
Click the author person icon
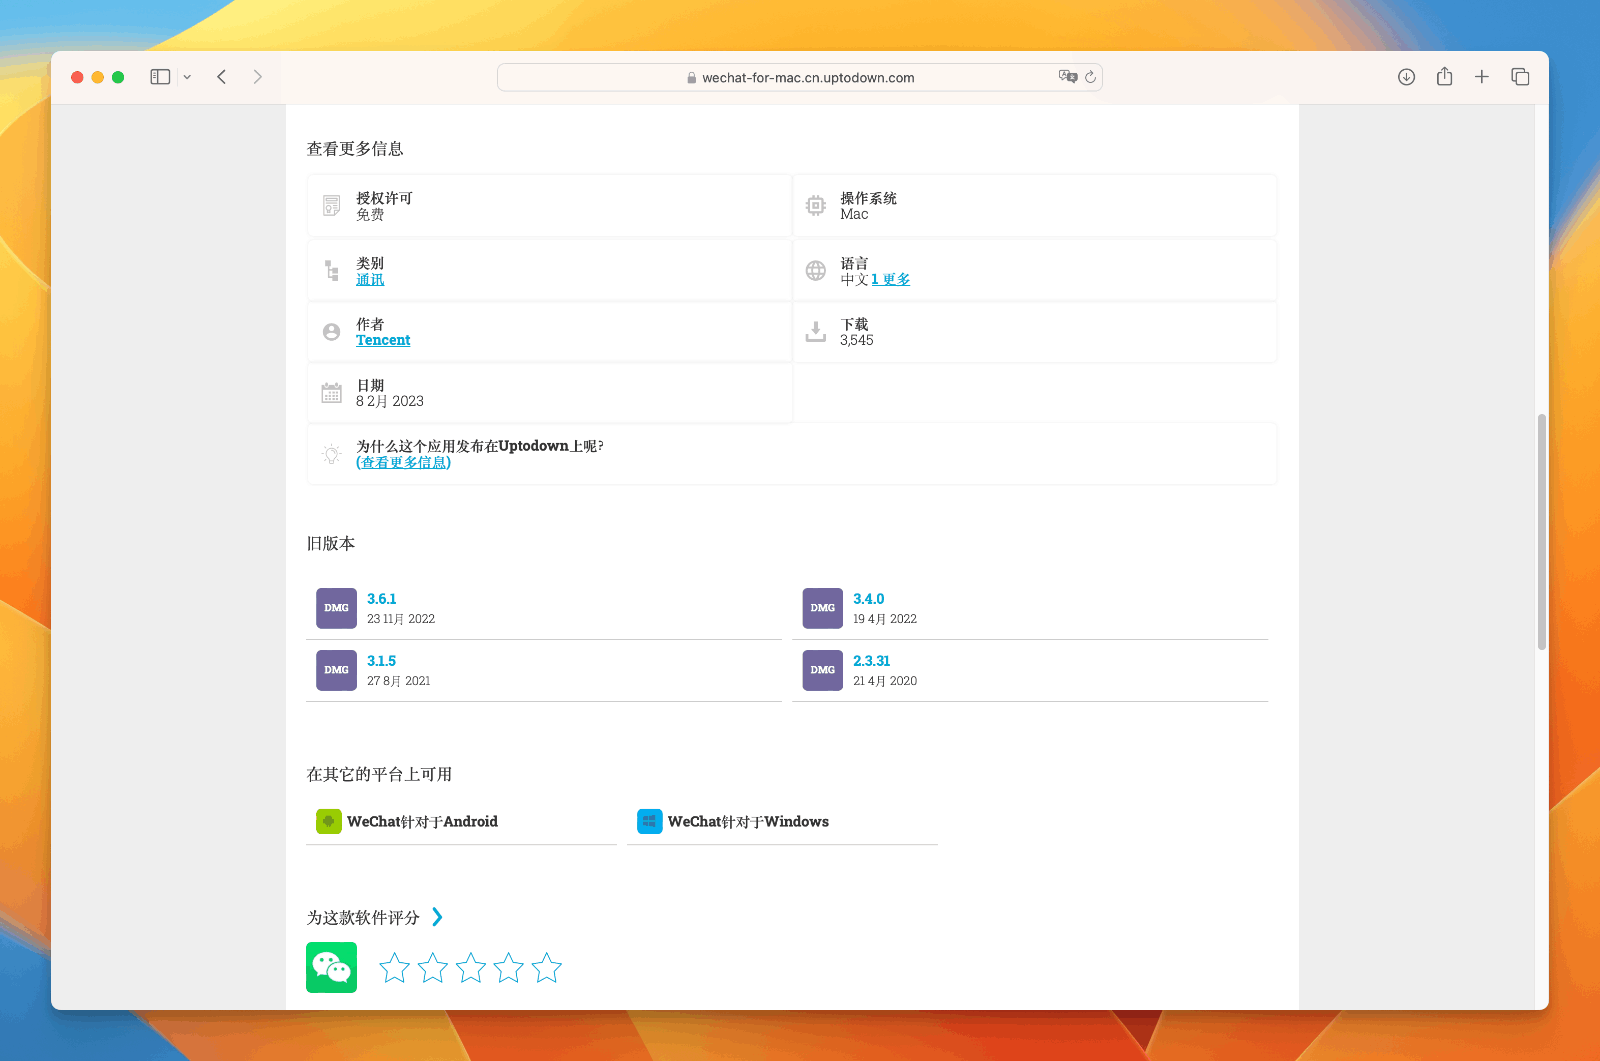[x=332, y=332]
